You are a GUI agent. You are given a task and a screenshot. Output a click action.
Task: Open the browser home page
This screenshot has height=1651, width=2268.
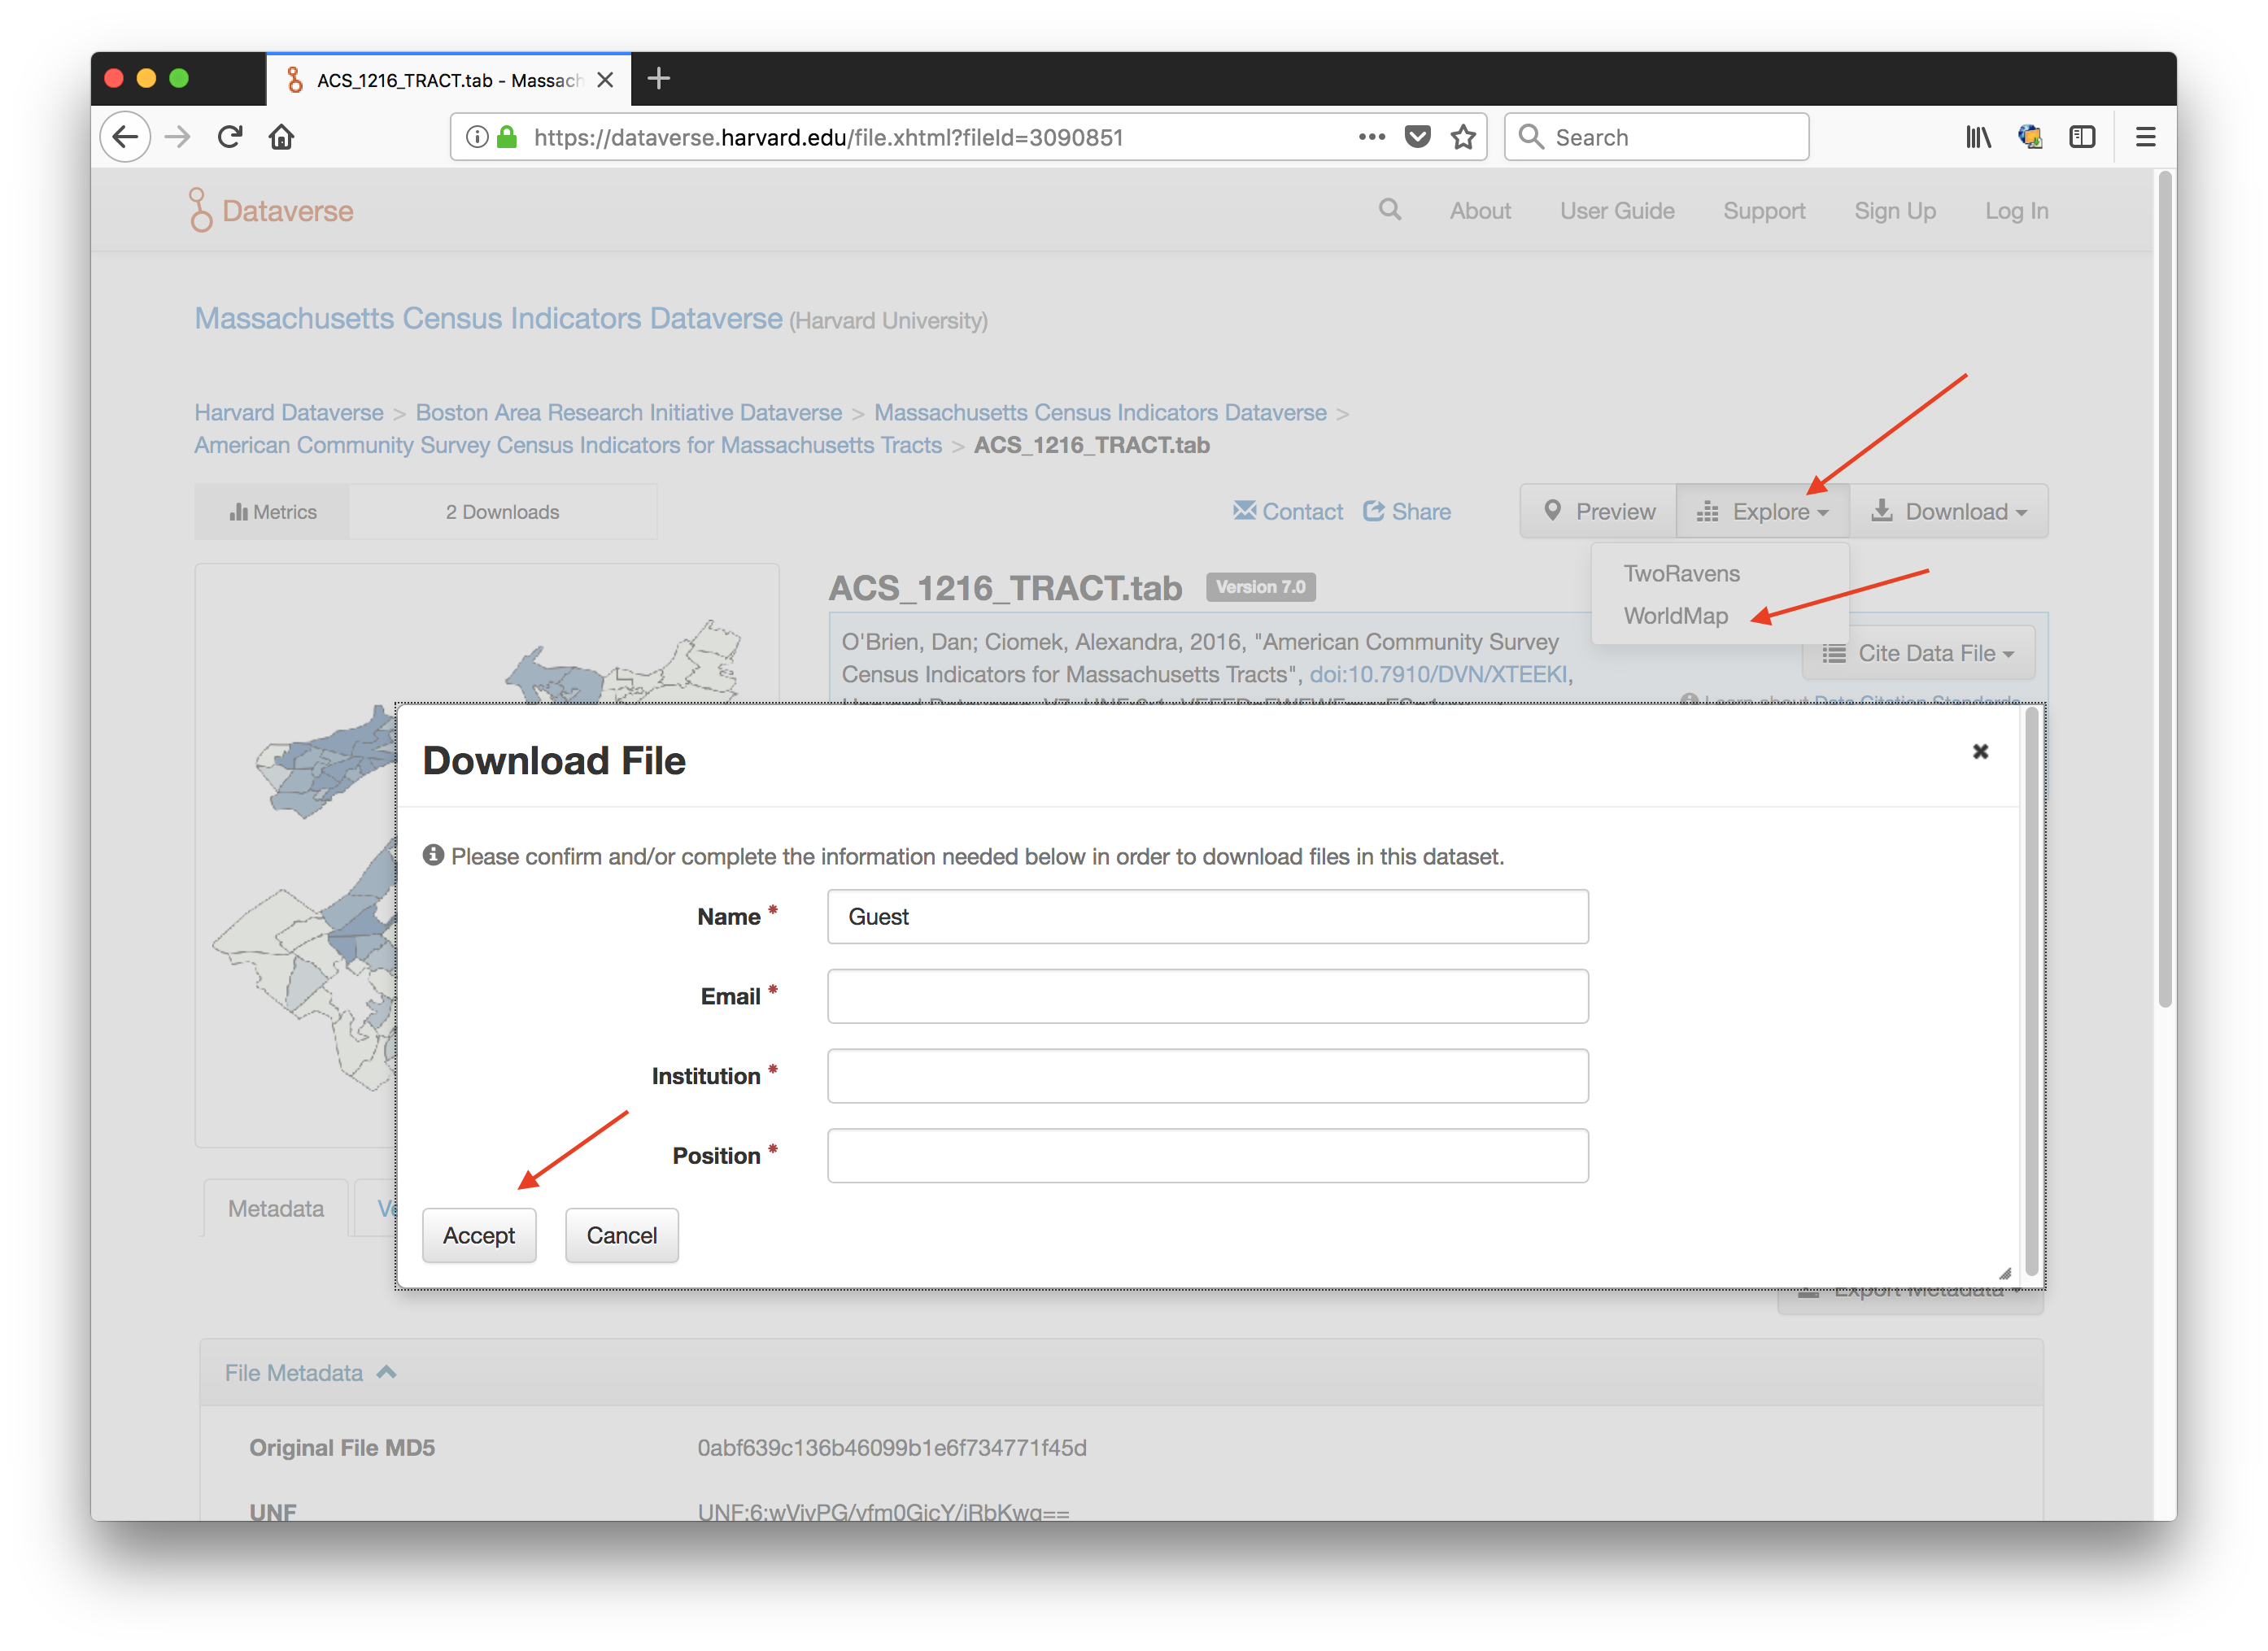tap(282, 137)
